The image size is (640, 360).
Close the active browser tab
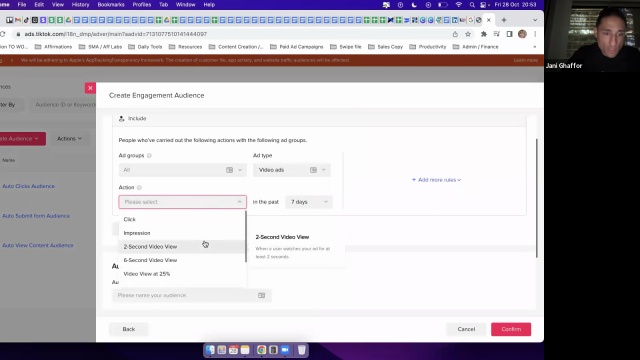pyautogui.click(x=489, y=20)
